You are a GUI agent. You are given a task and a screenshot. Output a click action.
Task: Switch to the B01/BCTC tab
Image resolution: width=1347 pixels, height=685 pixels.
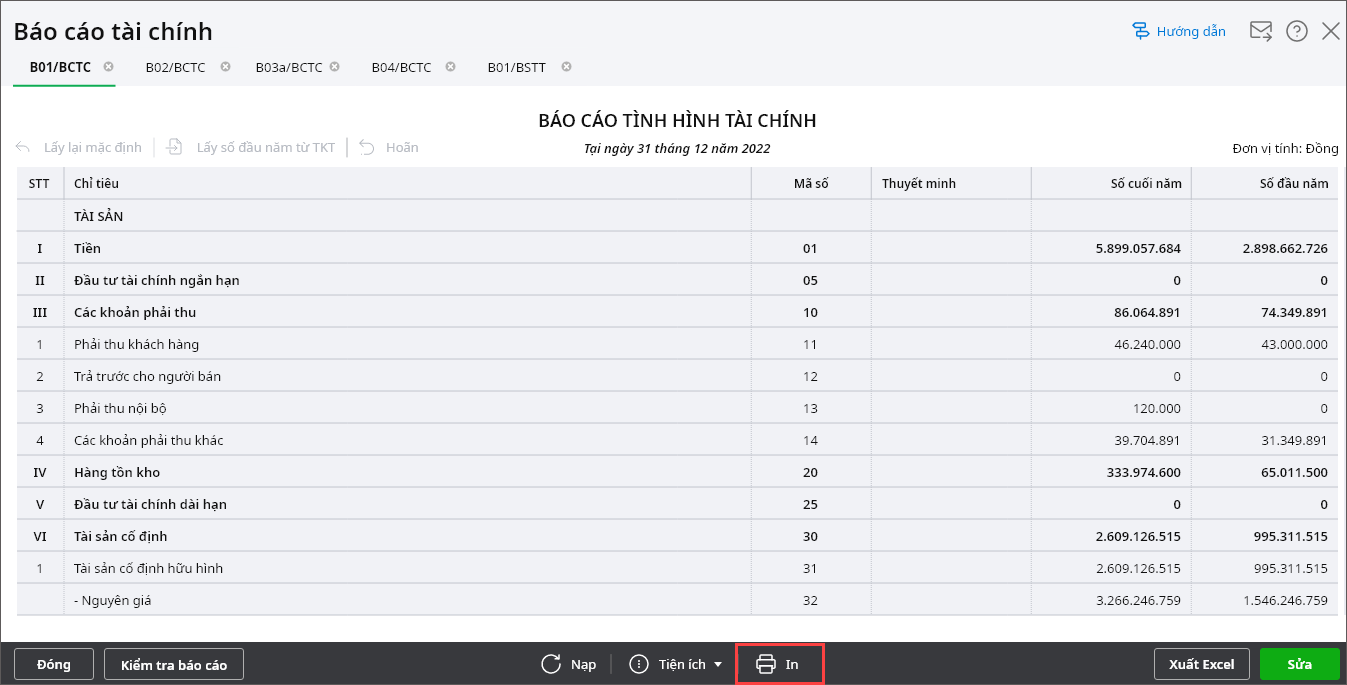tap(60, 67)
